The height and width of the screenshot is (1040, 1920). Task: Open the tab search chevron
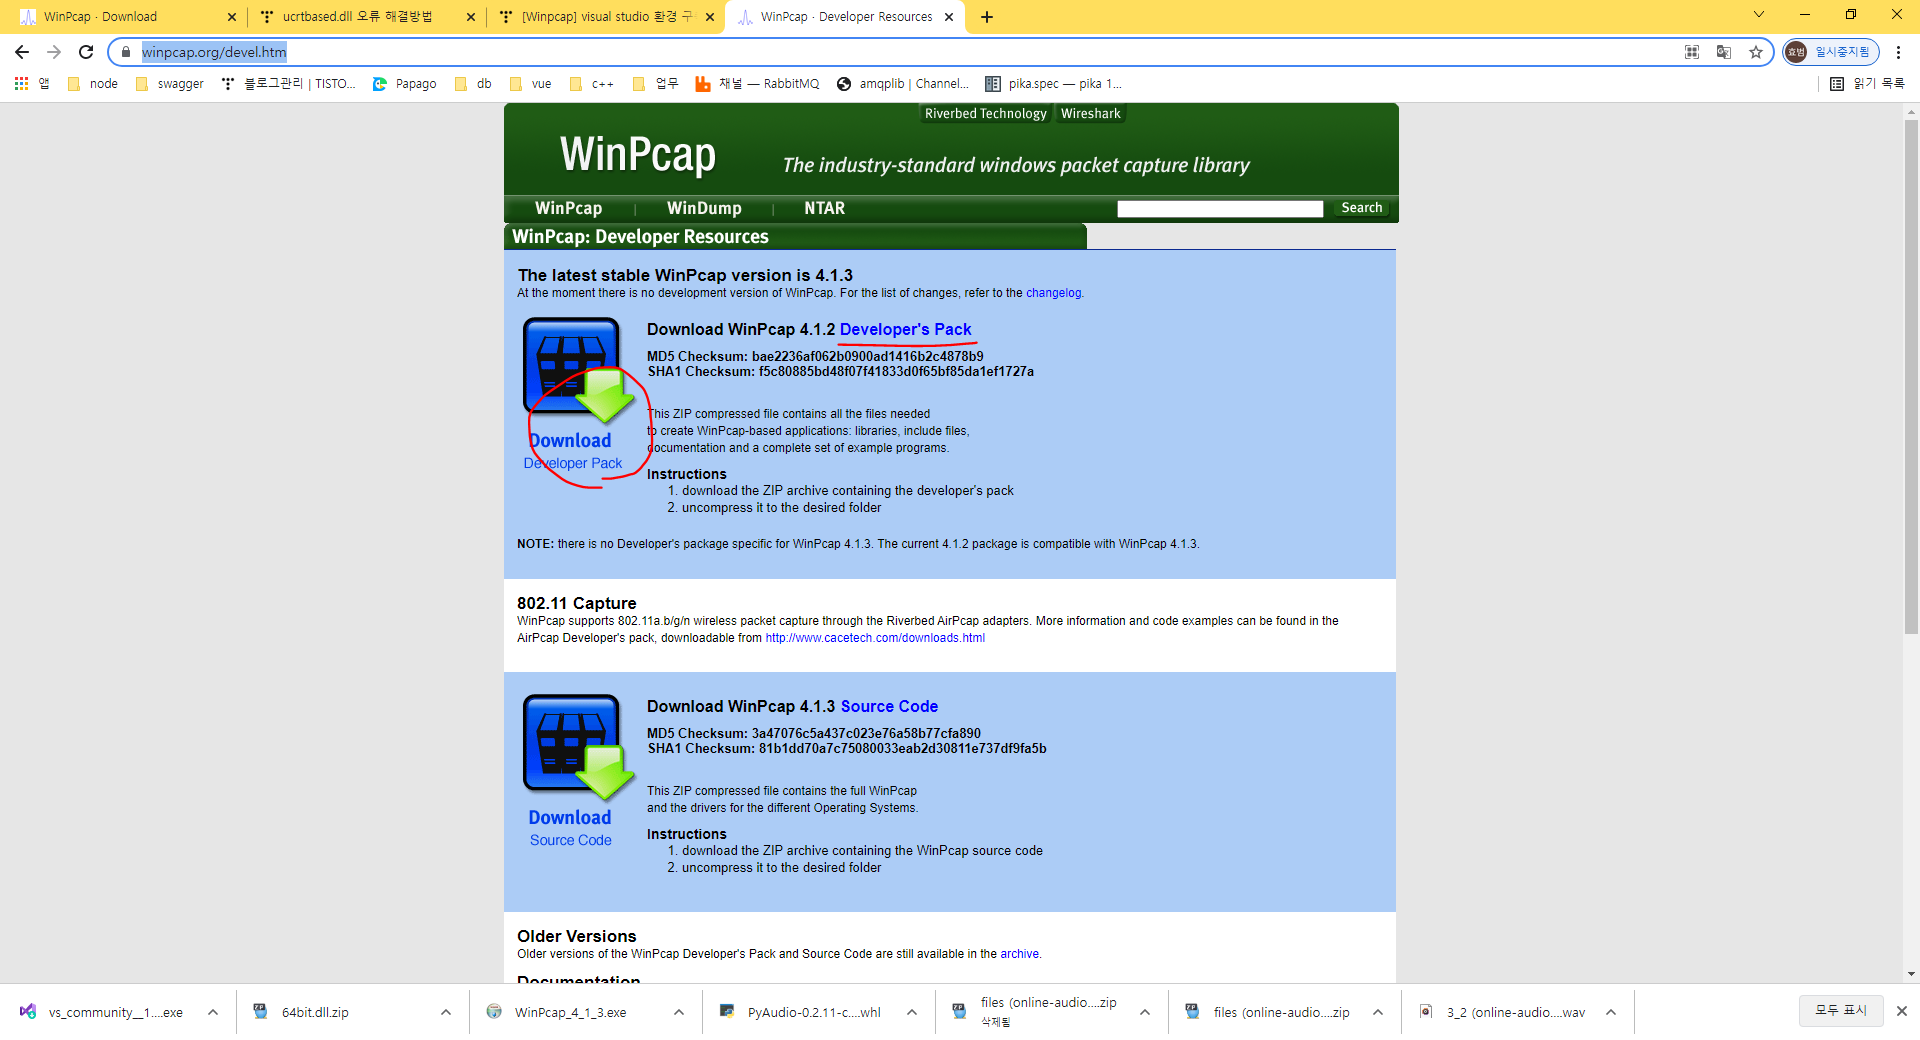coord(1759,15)
